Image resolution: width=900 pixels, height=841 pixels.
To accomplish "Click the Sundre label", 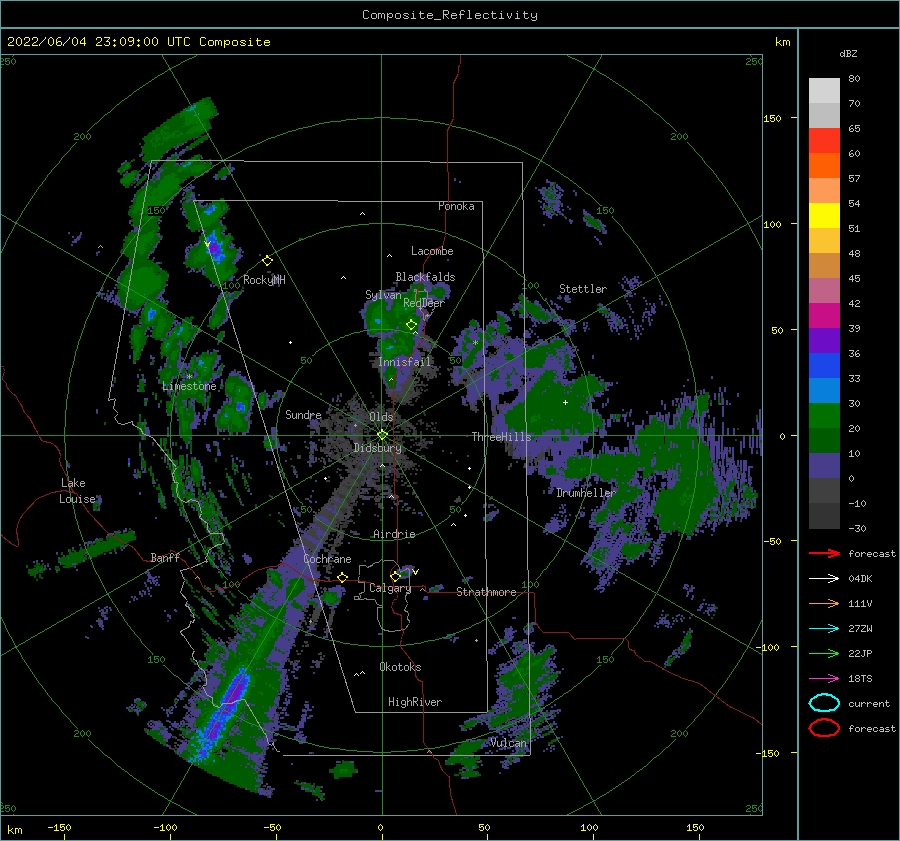I will 304,415.
